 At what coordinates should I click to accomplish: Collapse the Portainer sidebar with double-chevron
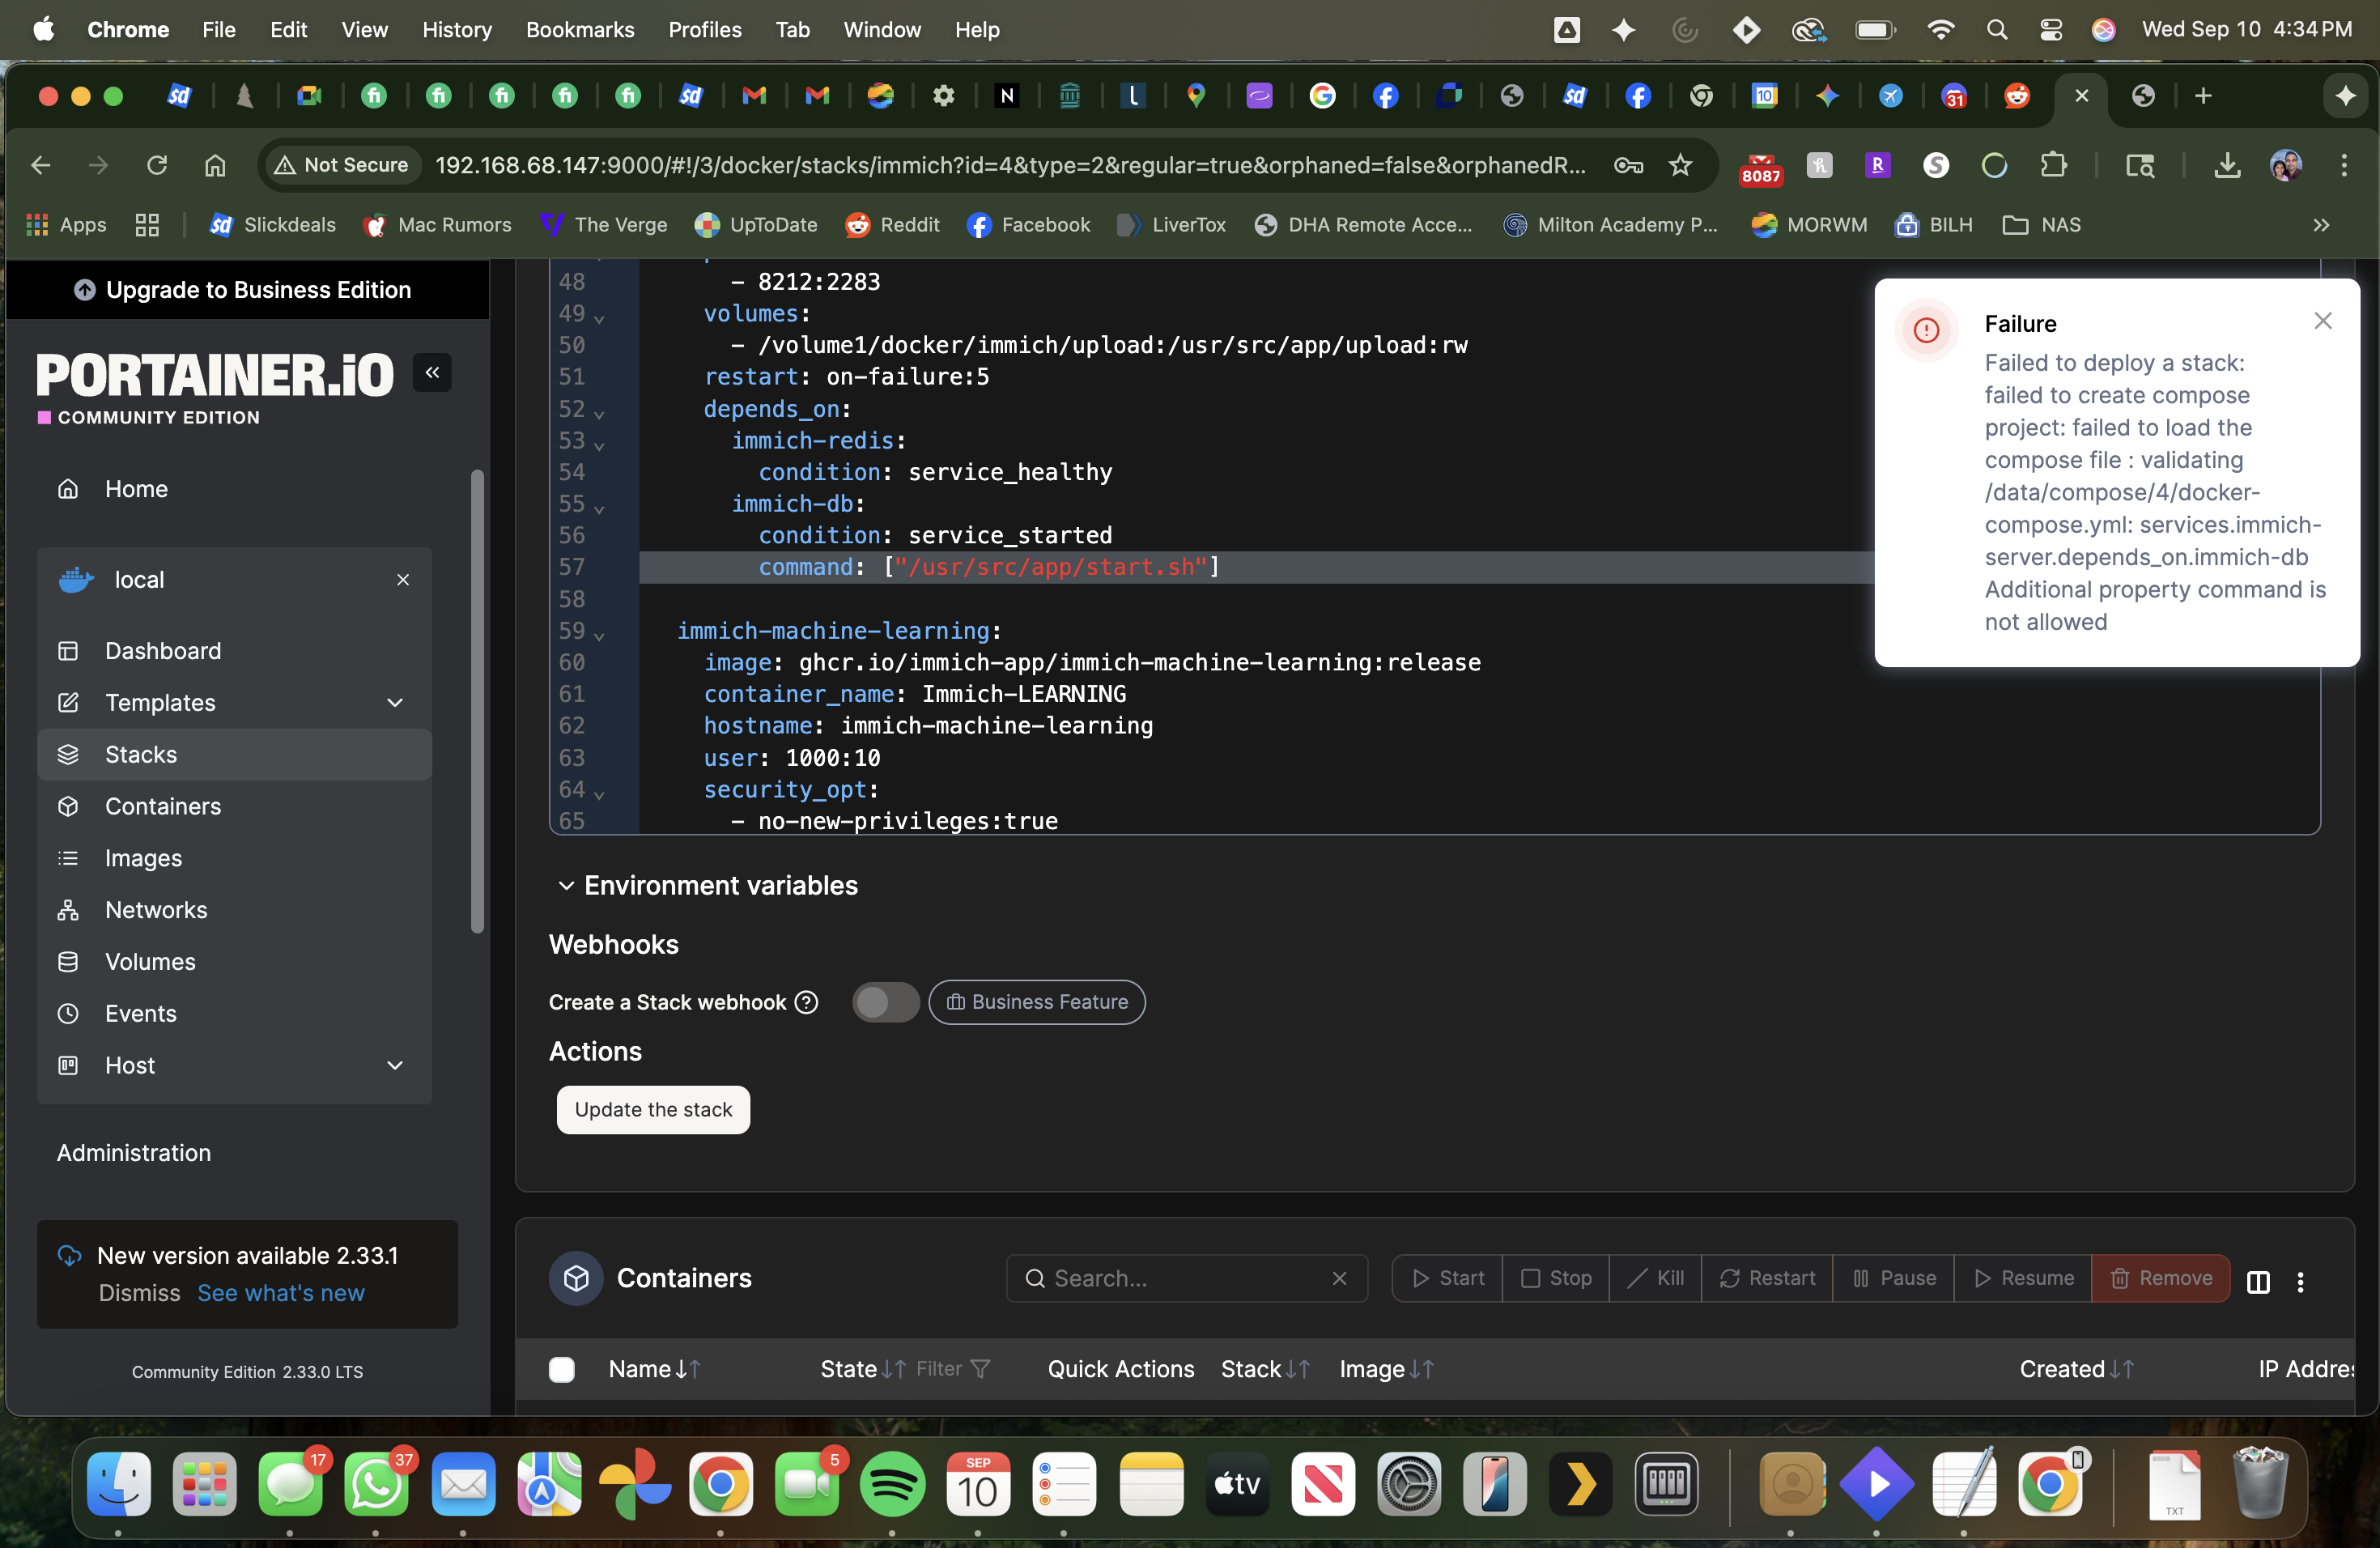[432, 373]
